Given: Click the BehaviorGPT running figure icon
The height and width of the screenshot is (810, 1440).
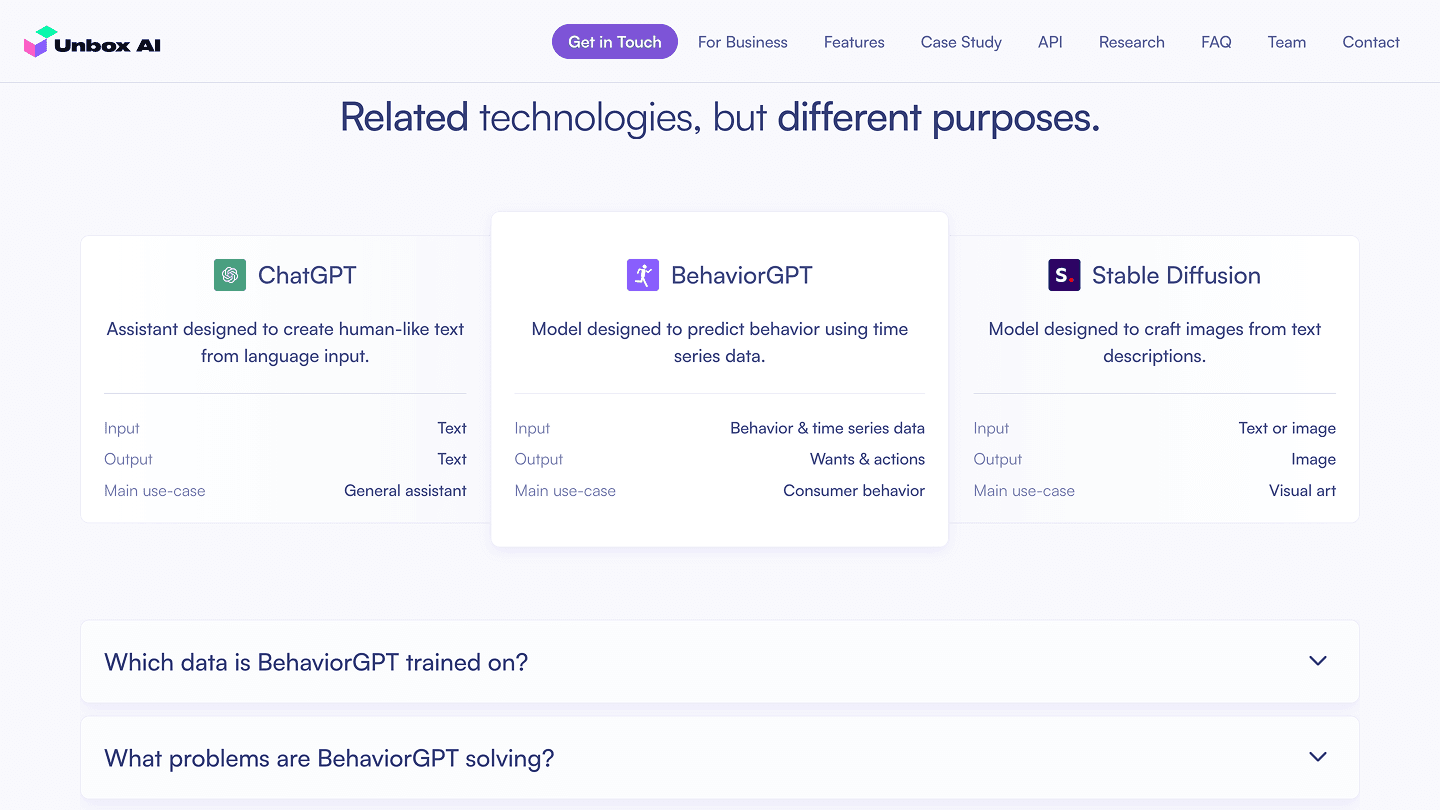Looking at the screenshot, I should click(643, 275).
